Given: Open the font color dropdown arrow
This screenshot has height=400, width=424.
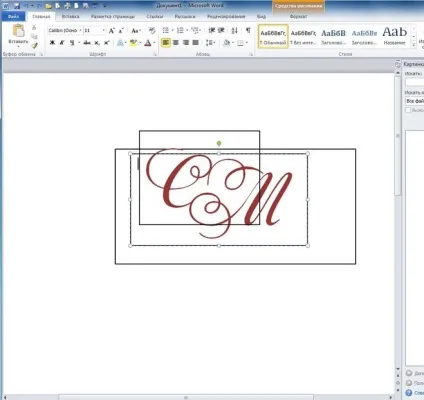Looking at the screenshot, I should [x=154, y=43].
